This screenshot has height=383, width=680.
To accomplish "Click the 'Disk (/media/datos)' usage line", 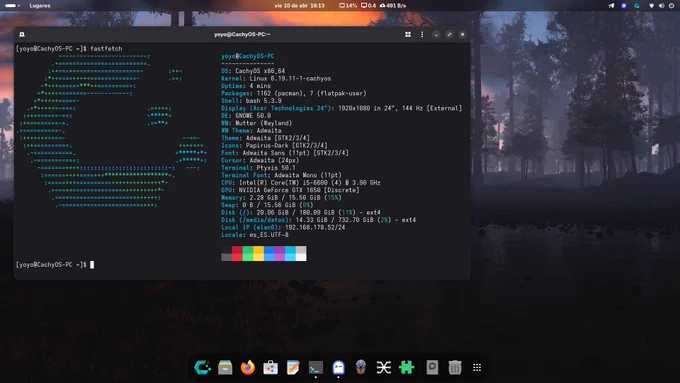I will (x=318, y=220).
